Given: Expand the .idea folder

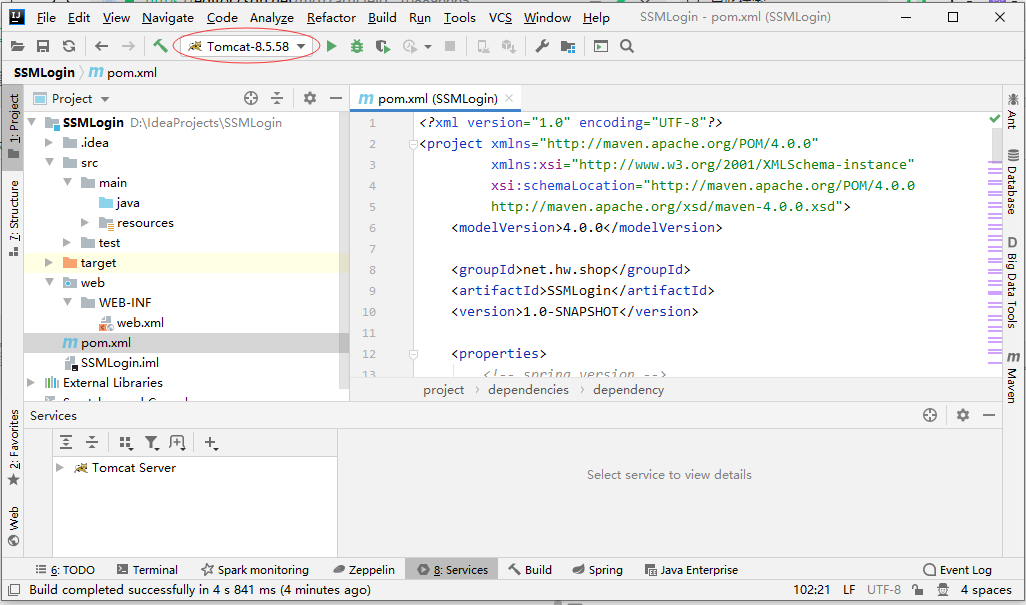Looking at the screenshot, I should point(49,142).
